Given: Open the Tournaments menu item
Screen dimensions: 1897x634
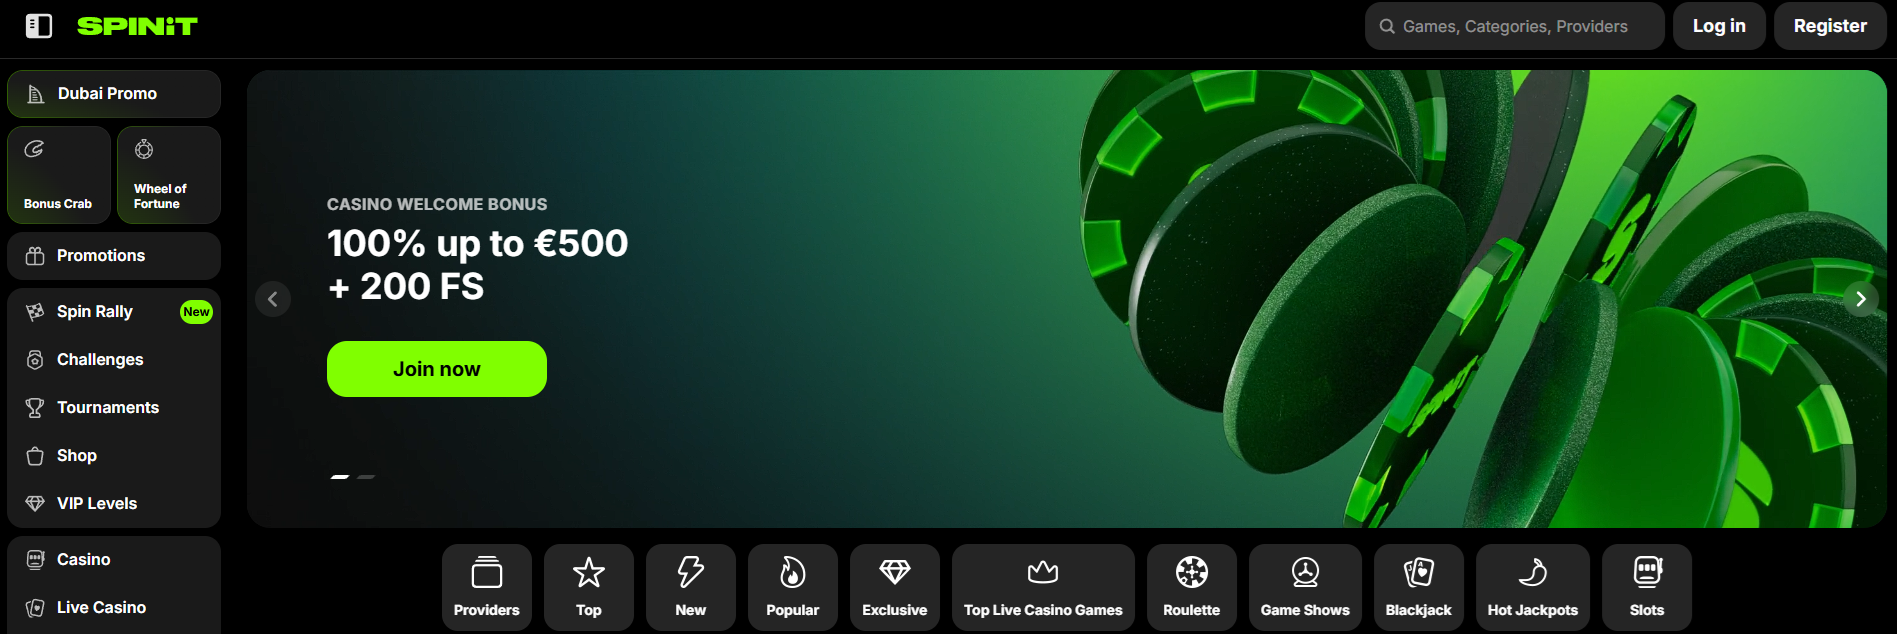Looking at the screenshot, I should point(114,408).
